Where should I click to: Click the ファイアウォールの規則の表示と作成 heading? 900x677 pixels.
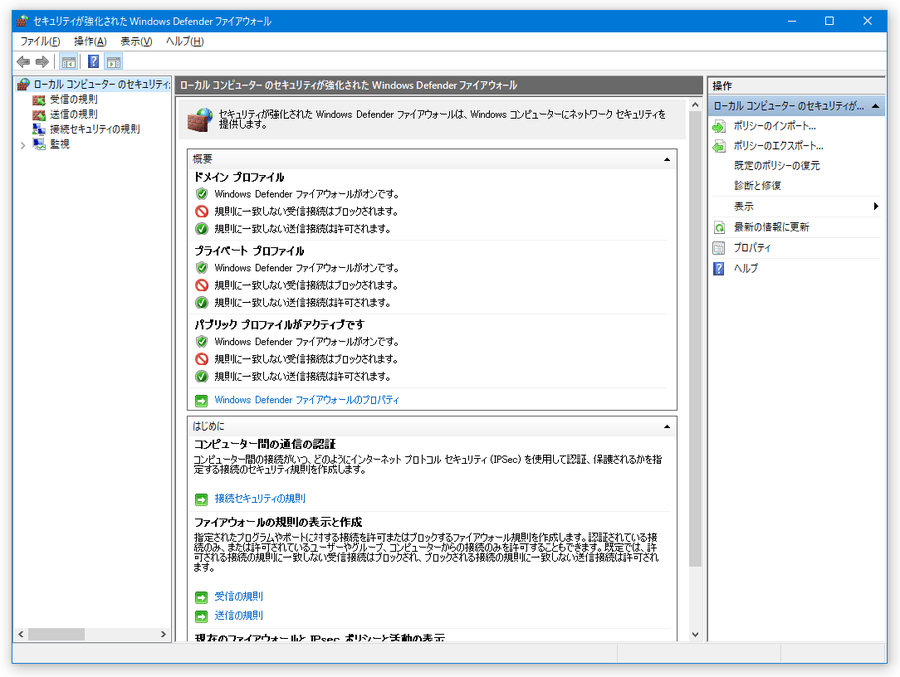tap(278, 522)
